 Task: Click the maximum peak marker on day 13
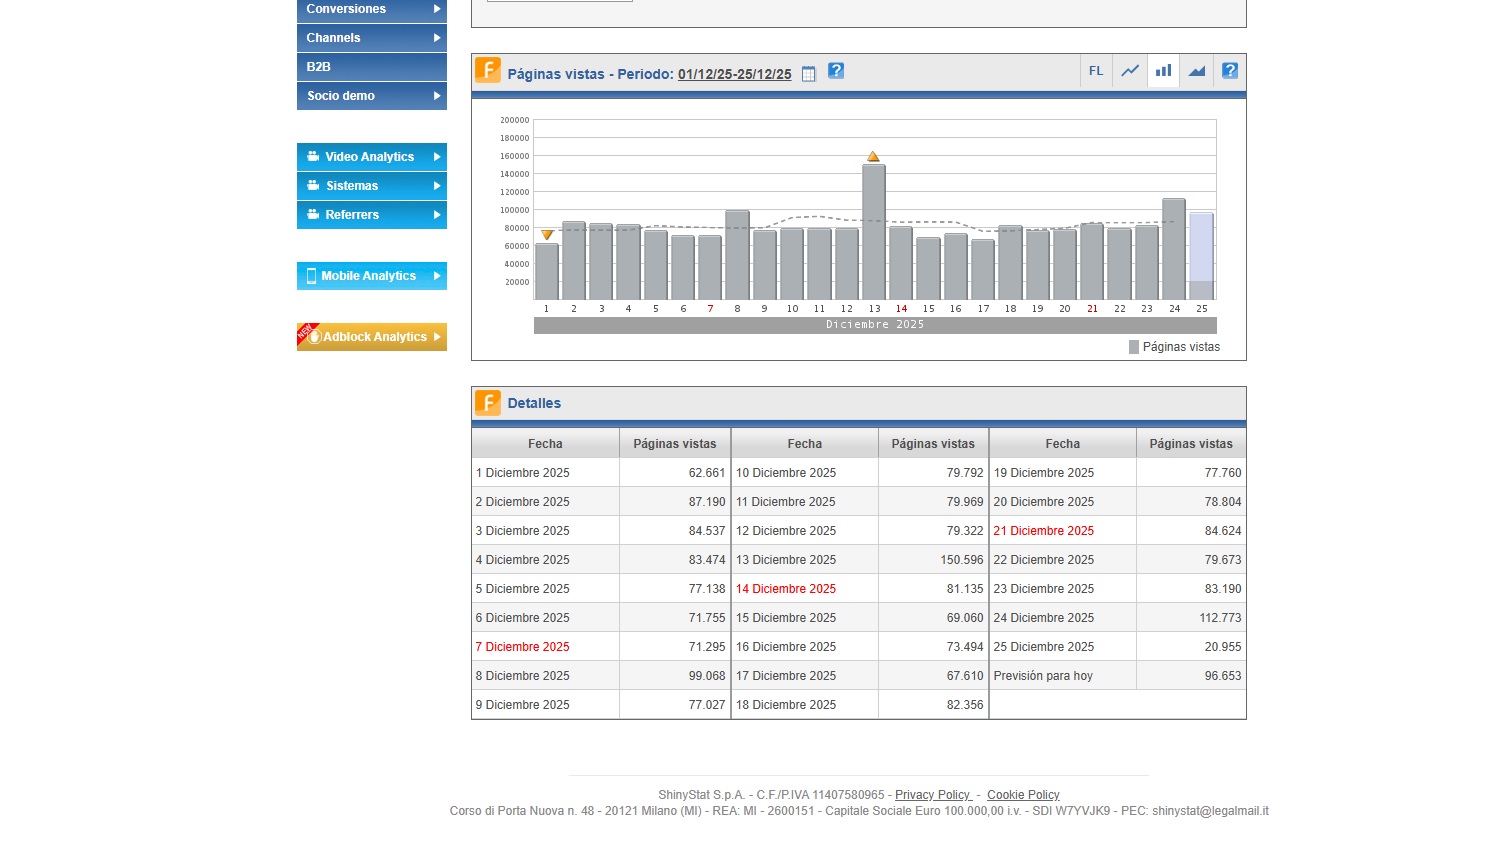[873, 156]
